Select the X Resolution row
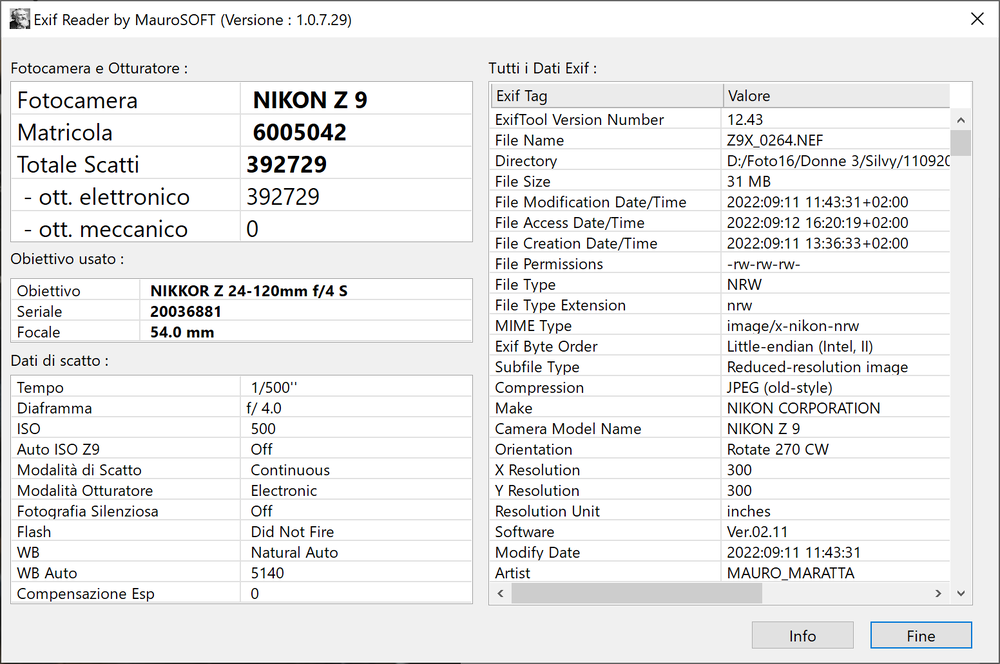 [x=720, y=470]
